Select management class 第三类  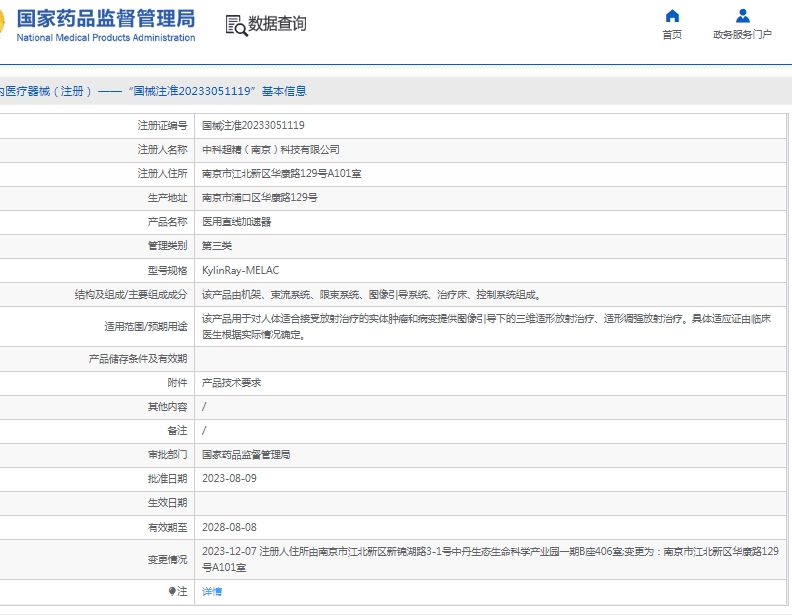217,246
